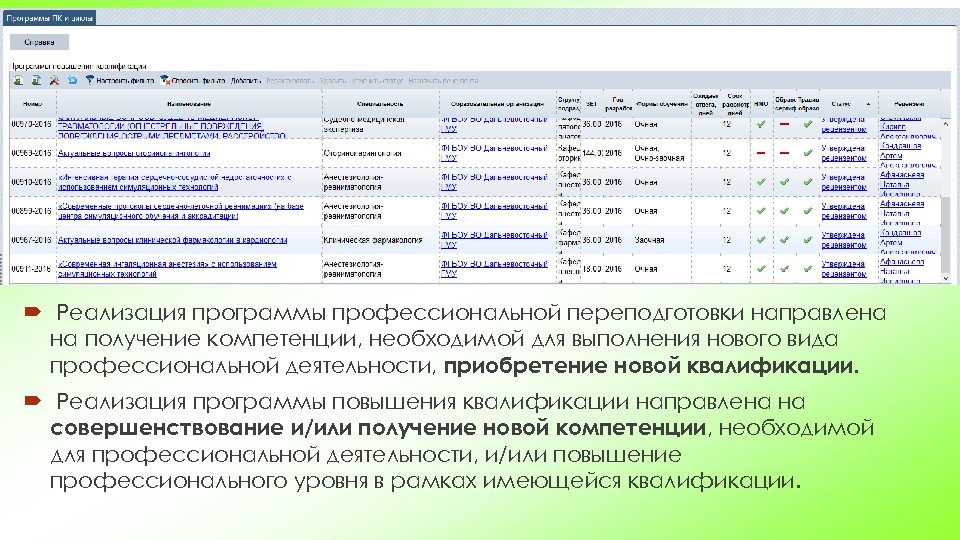The height and width of the screenshot is (540, 960).
Task: Click the Номер column header
Action: pos(32,104)
